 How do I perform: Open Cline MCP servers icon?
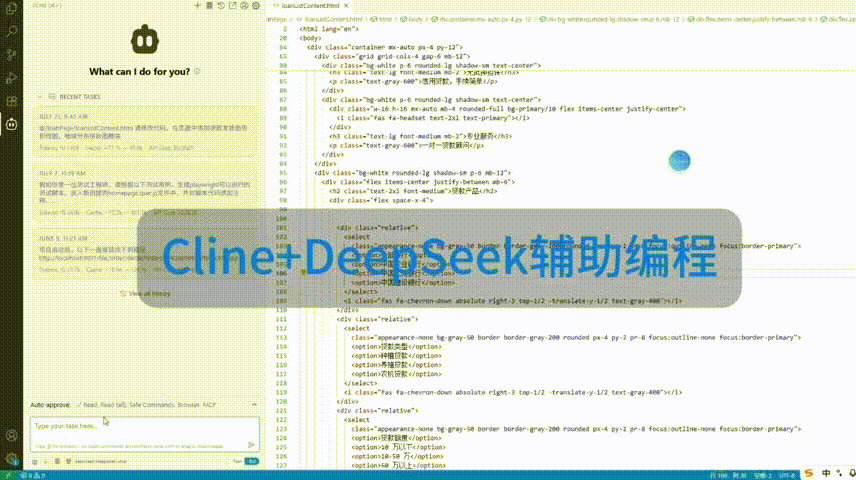click(x=209, y=5)
